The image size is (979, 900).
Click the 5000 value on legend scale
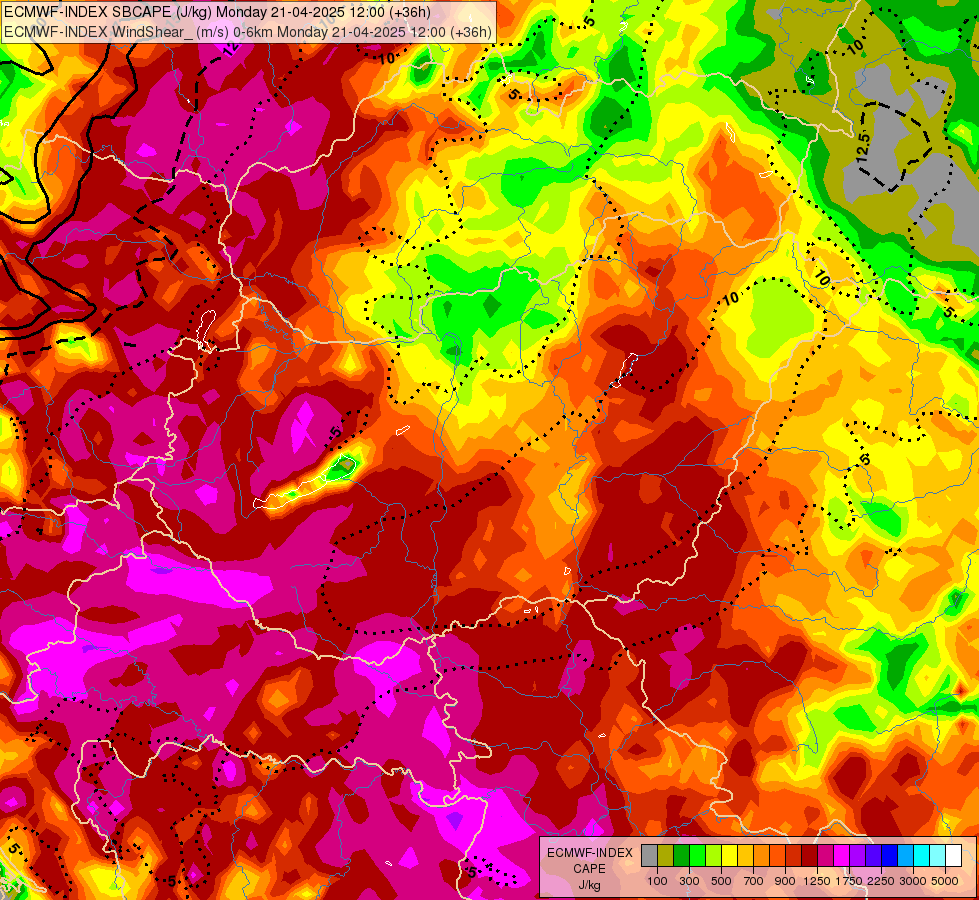click(946, 881)
